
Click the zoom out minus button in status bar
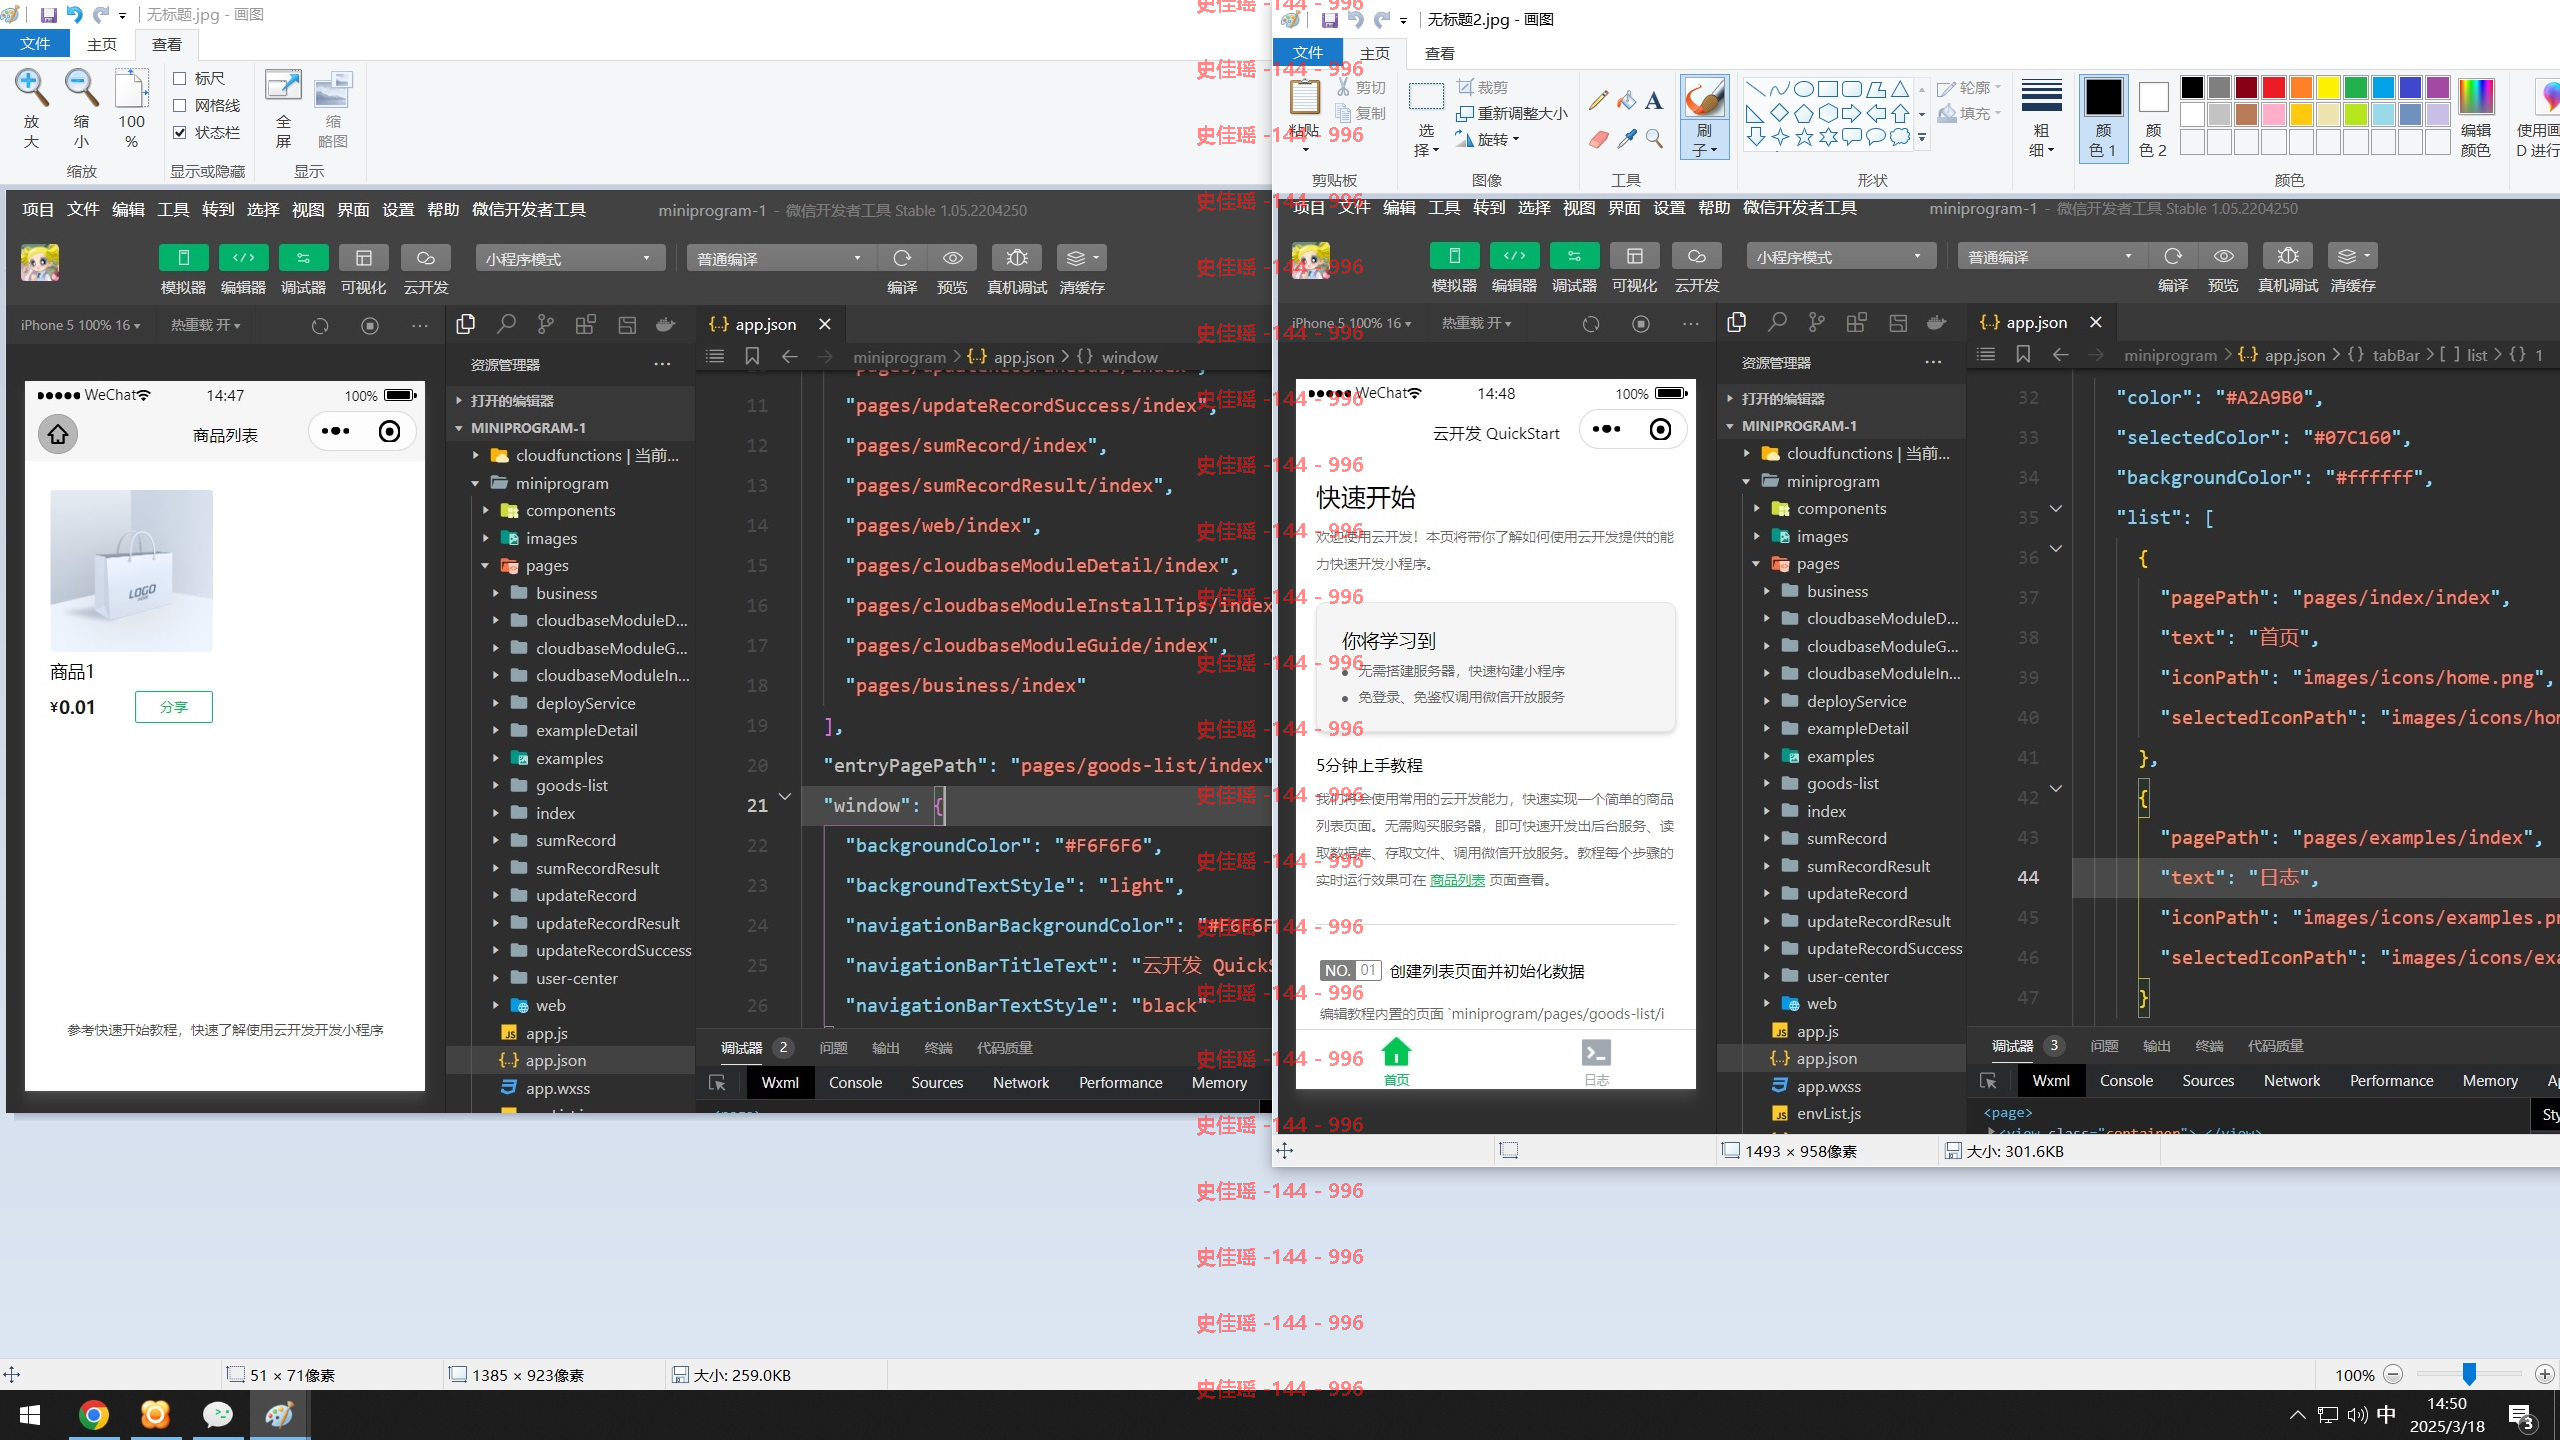2393,1375
